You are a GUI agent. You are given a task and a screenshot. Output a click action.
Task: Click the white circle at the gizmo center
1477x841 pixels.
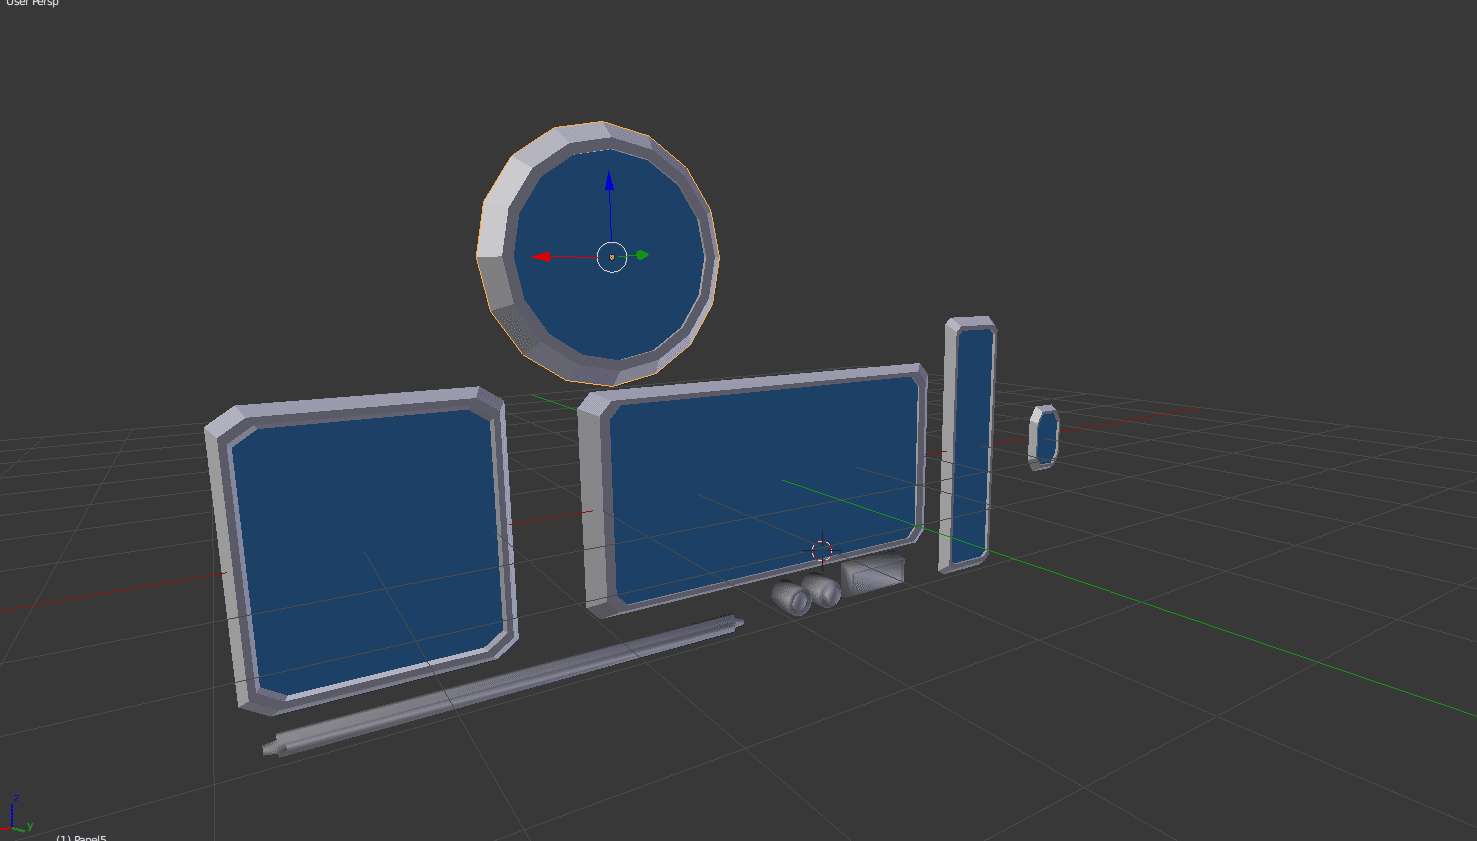tap(612, 257)
